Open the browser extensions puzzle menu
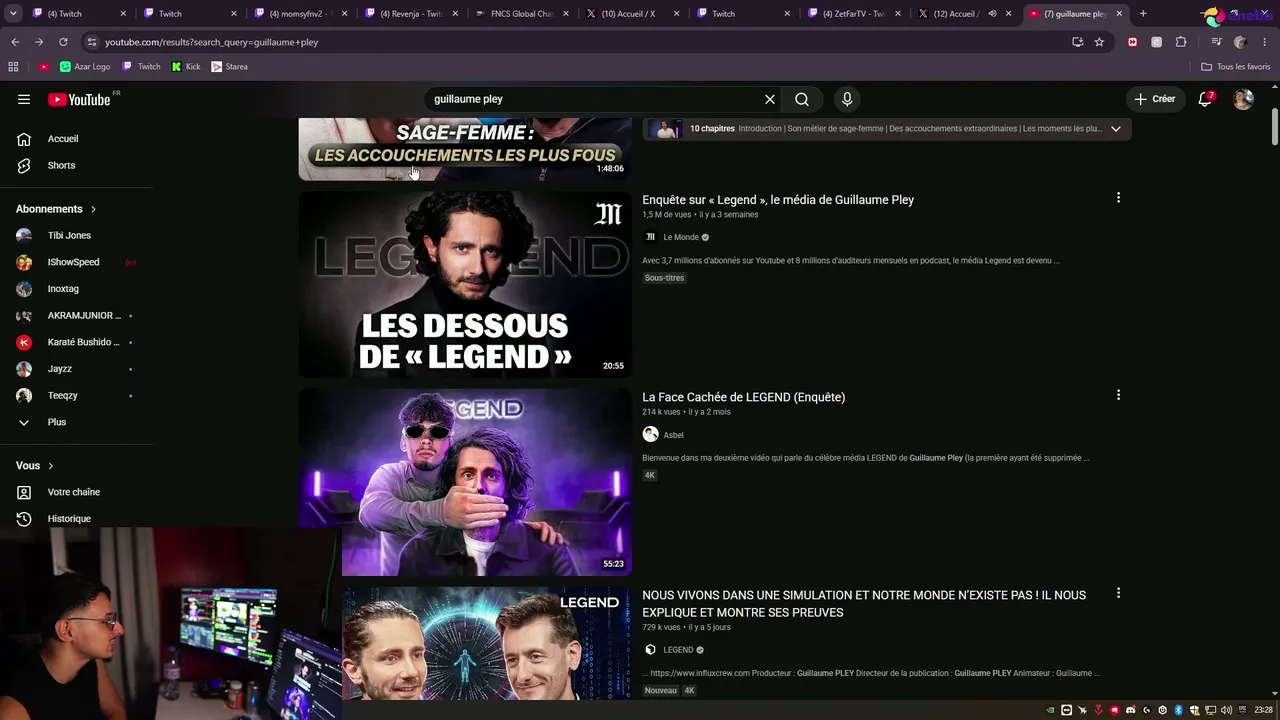This screenshot has height=720, width=1280. tap(1181, 42)
